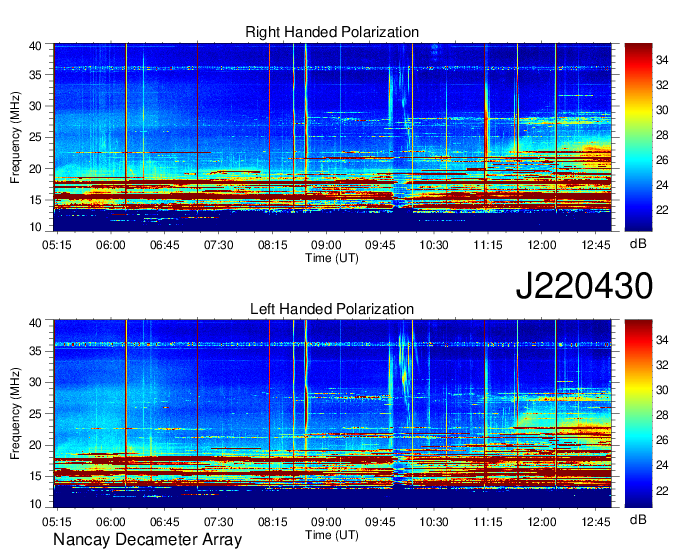
Task: Click the 10:30 time tick on the bottom plot
Action: 434,522
